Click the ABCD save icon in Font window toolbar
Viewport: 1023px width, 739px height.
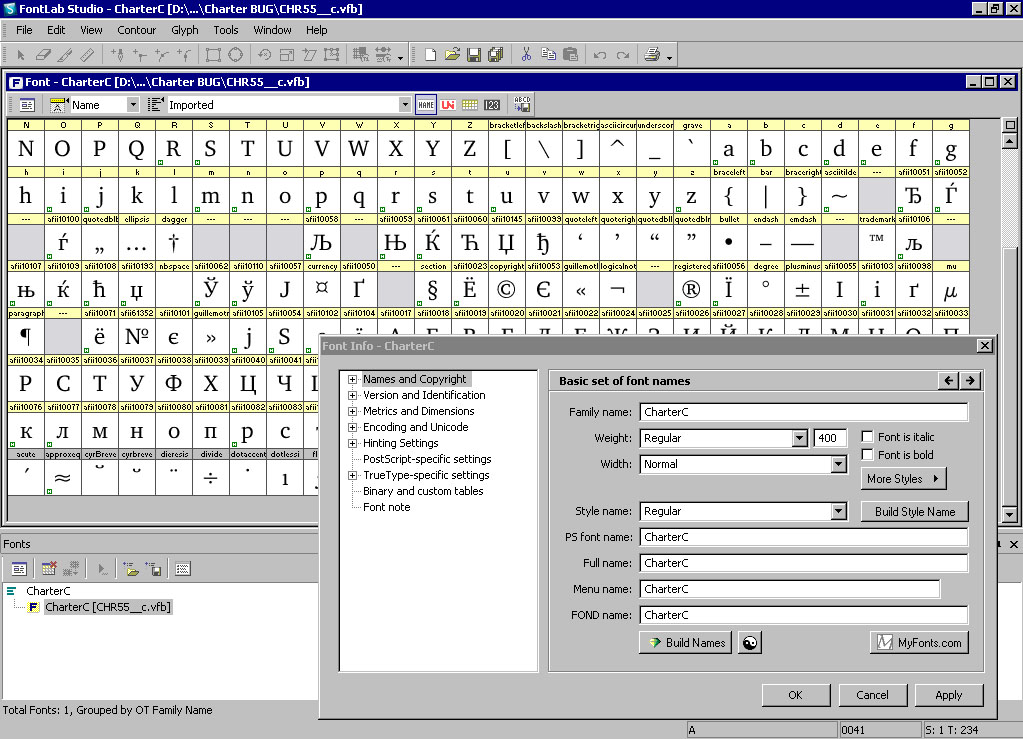point(522,104)
